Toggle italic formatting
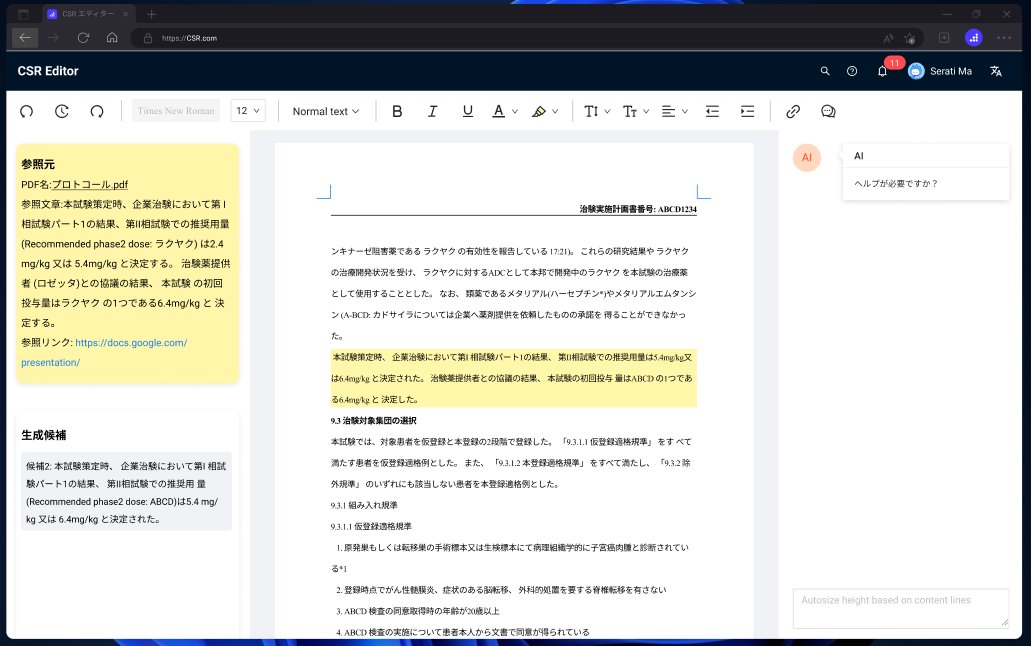1031x646 pixels. pos(432,111)
